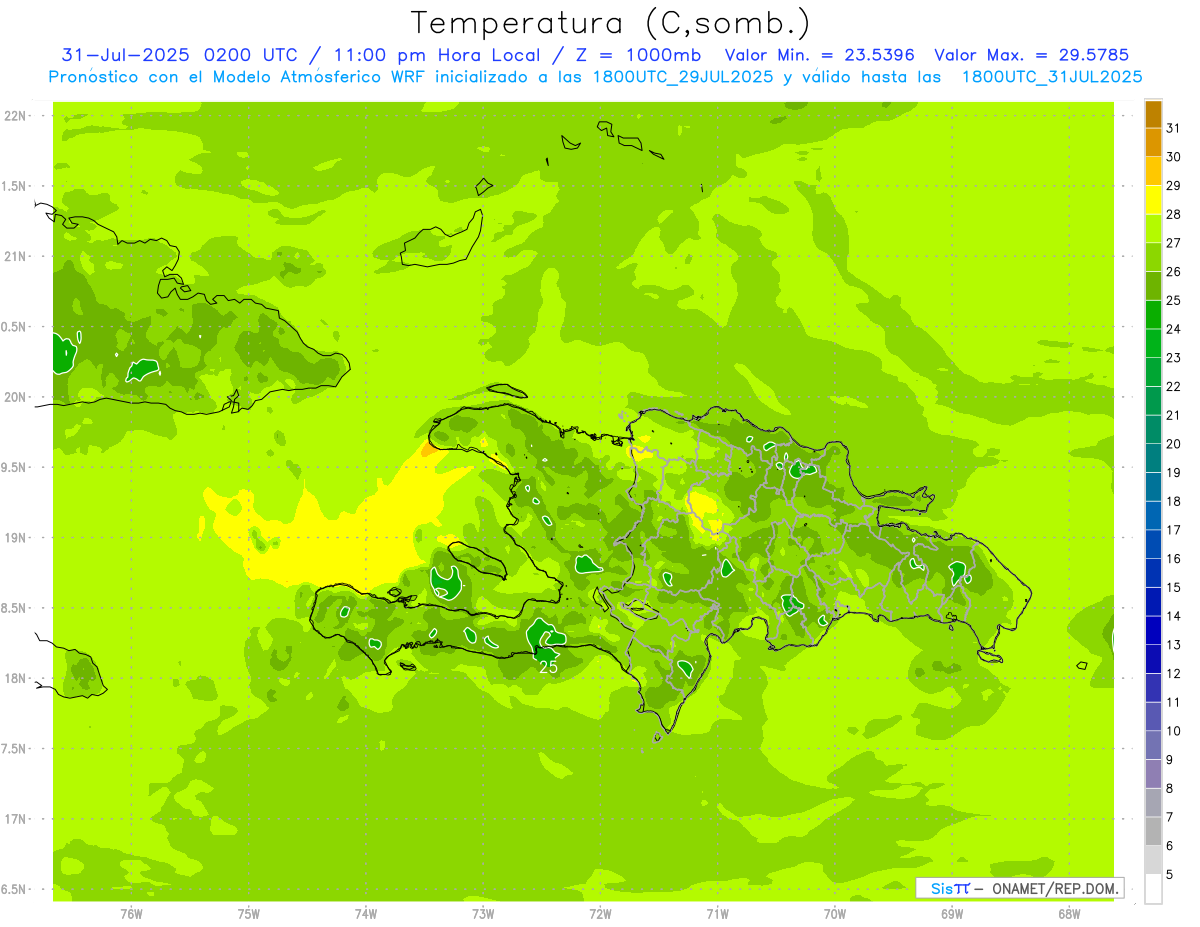
Task: Click the "Sisπ" logo text
Action: tap(950, 888)
